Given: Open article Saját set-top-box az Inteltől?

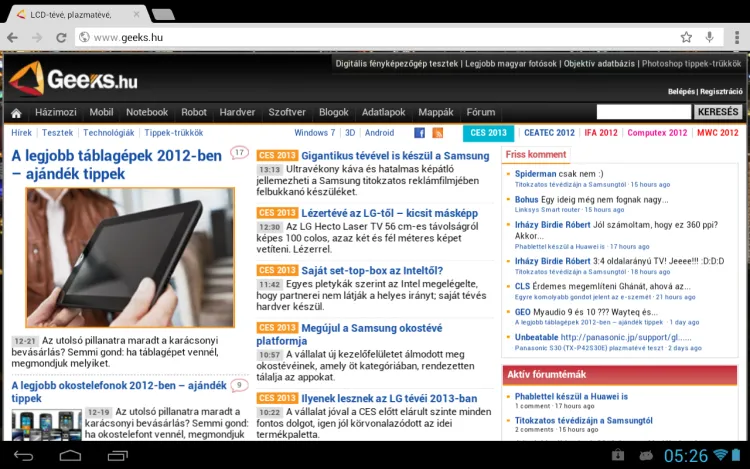Looking at the screenshot, I should (x=372, y=271).
